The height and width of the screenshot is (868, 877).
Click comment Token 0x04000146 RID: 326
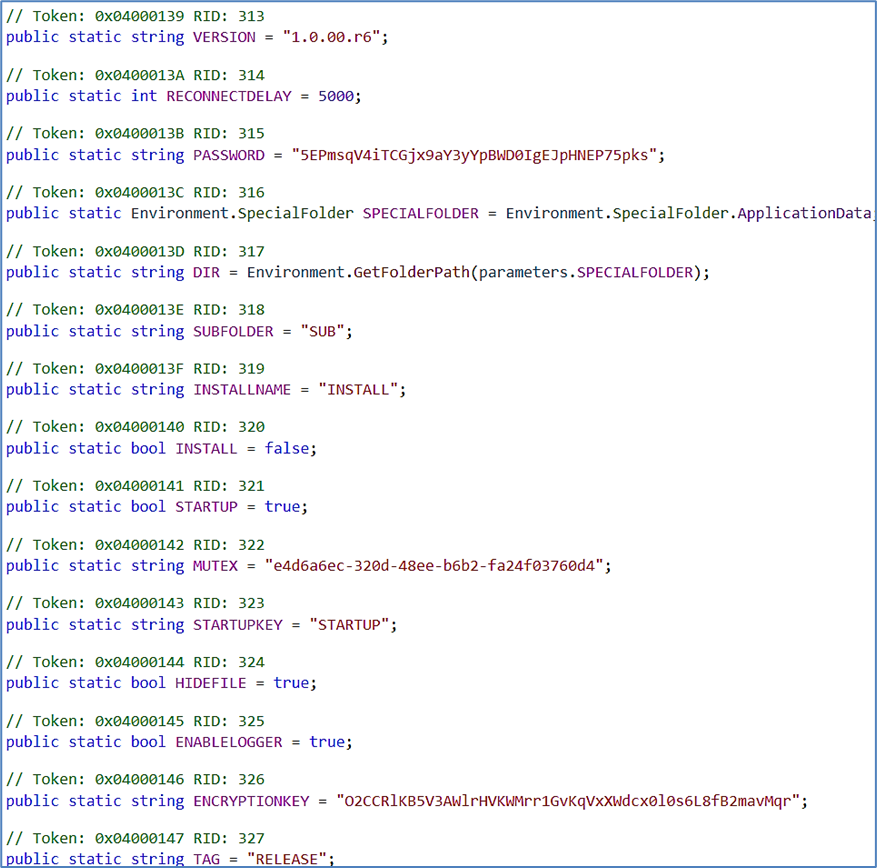[135, 780]
